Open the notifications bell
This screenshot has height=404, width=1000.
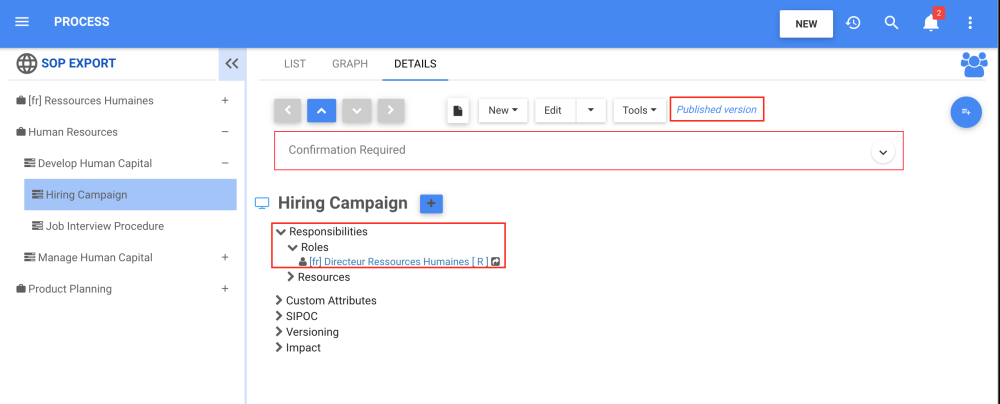coord(931,23)
